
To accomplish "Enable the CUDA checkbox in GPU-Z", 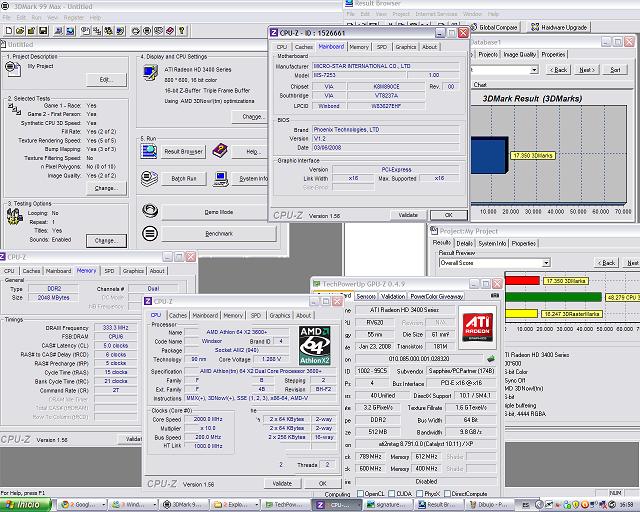I will (x=392, y=494).
